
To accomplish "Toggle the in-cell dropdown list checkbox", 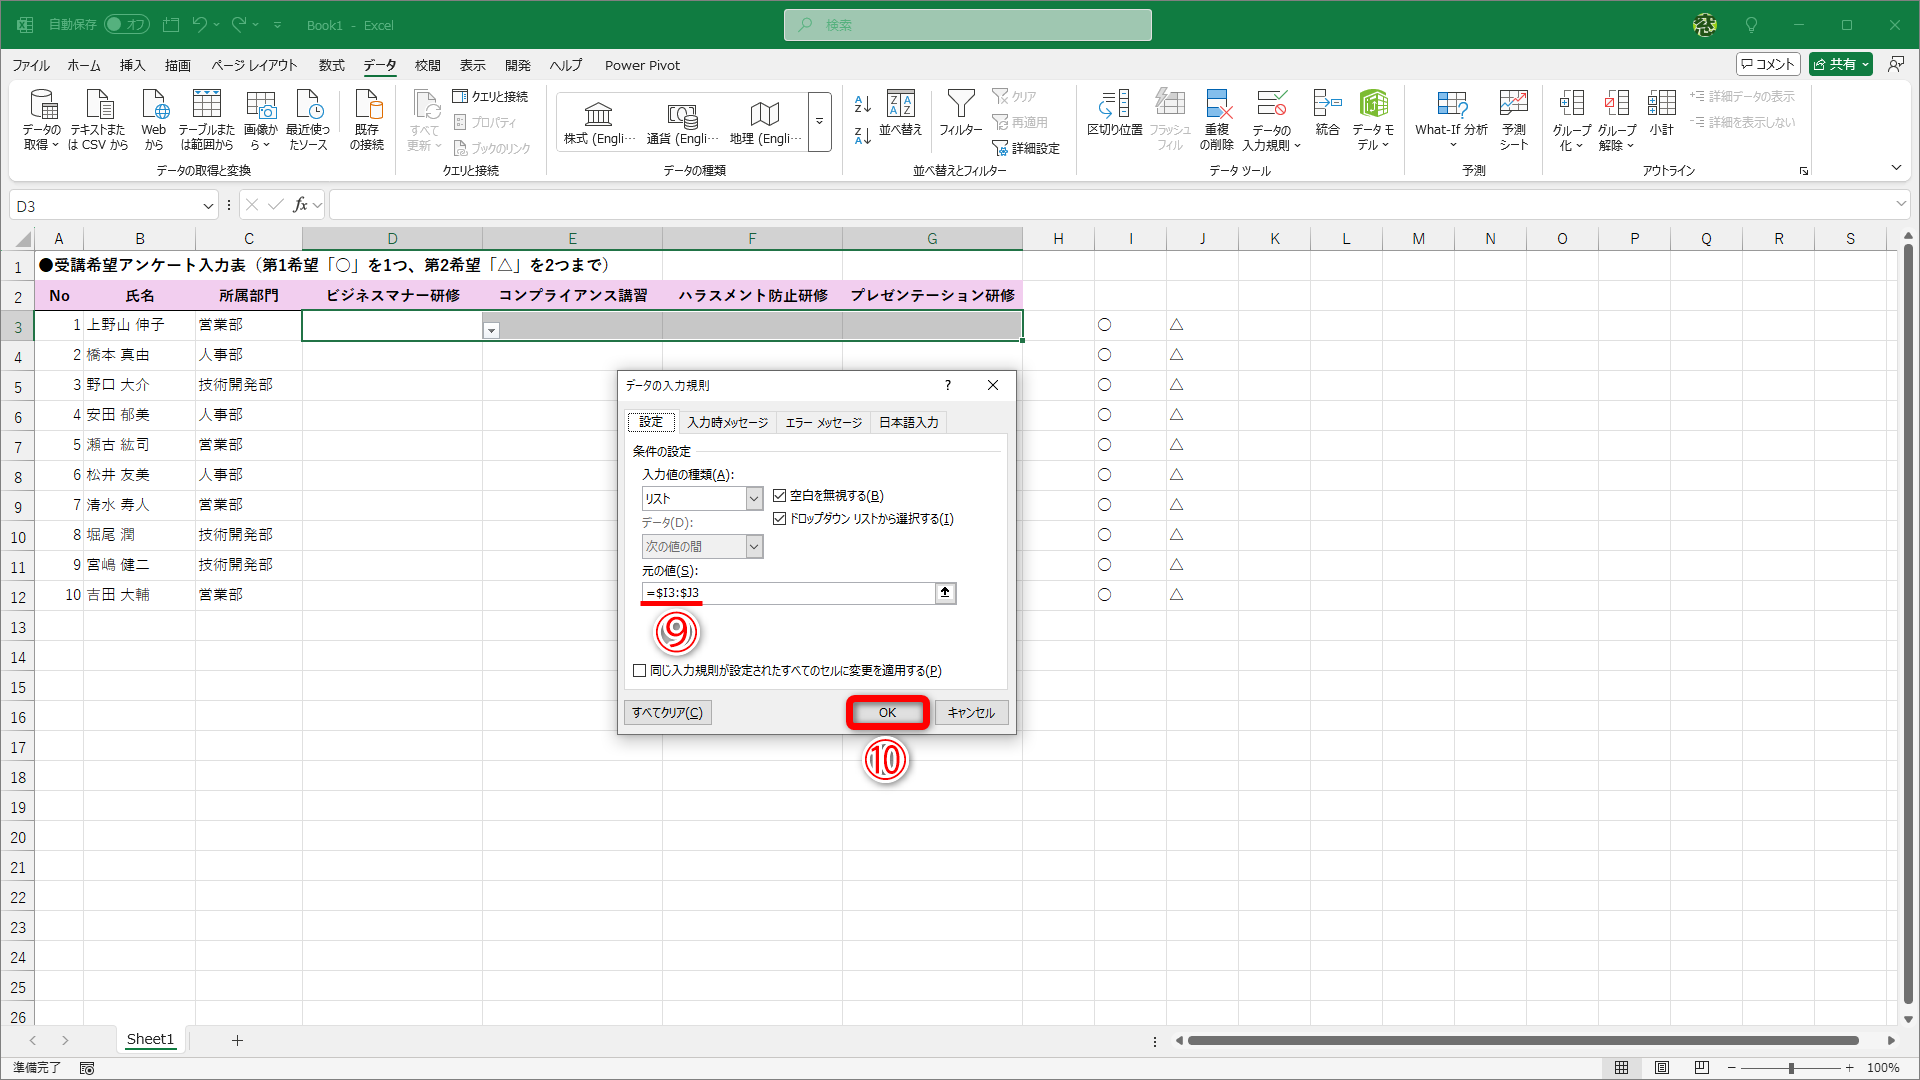I will 780,519.
